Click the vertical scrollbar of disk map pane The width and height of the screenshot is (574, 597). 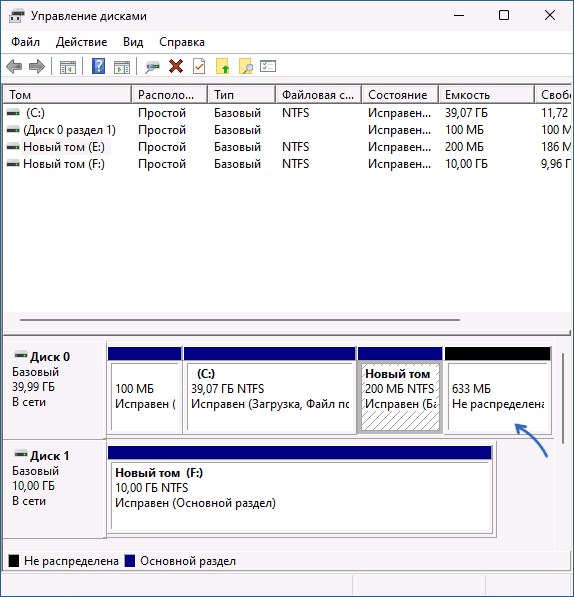[563, 398]
